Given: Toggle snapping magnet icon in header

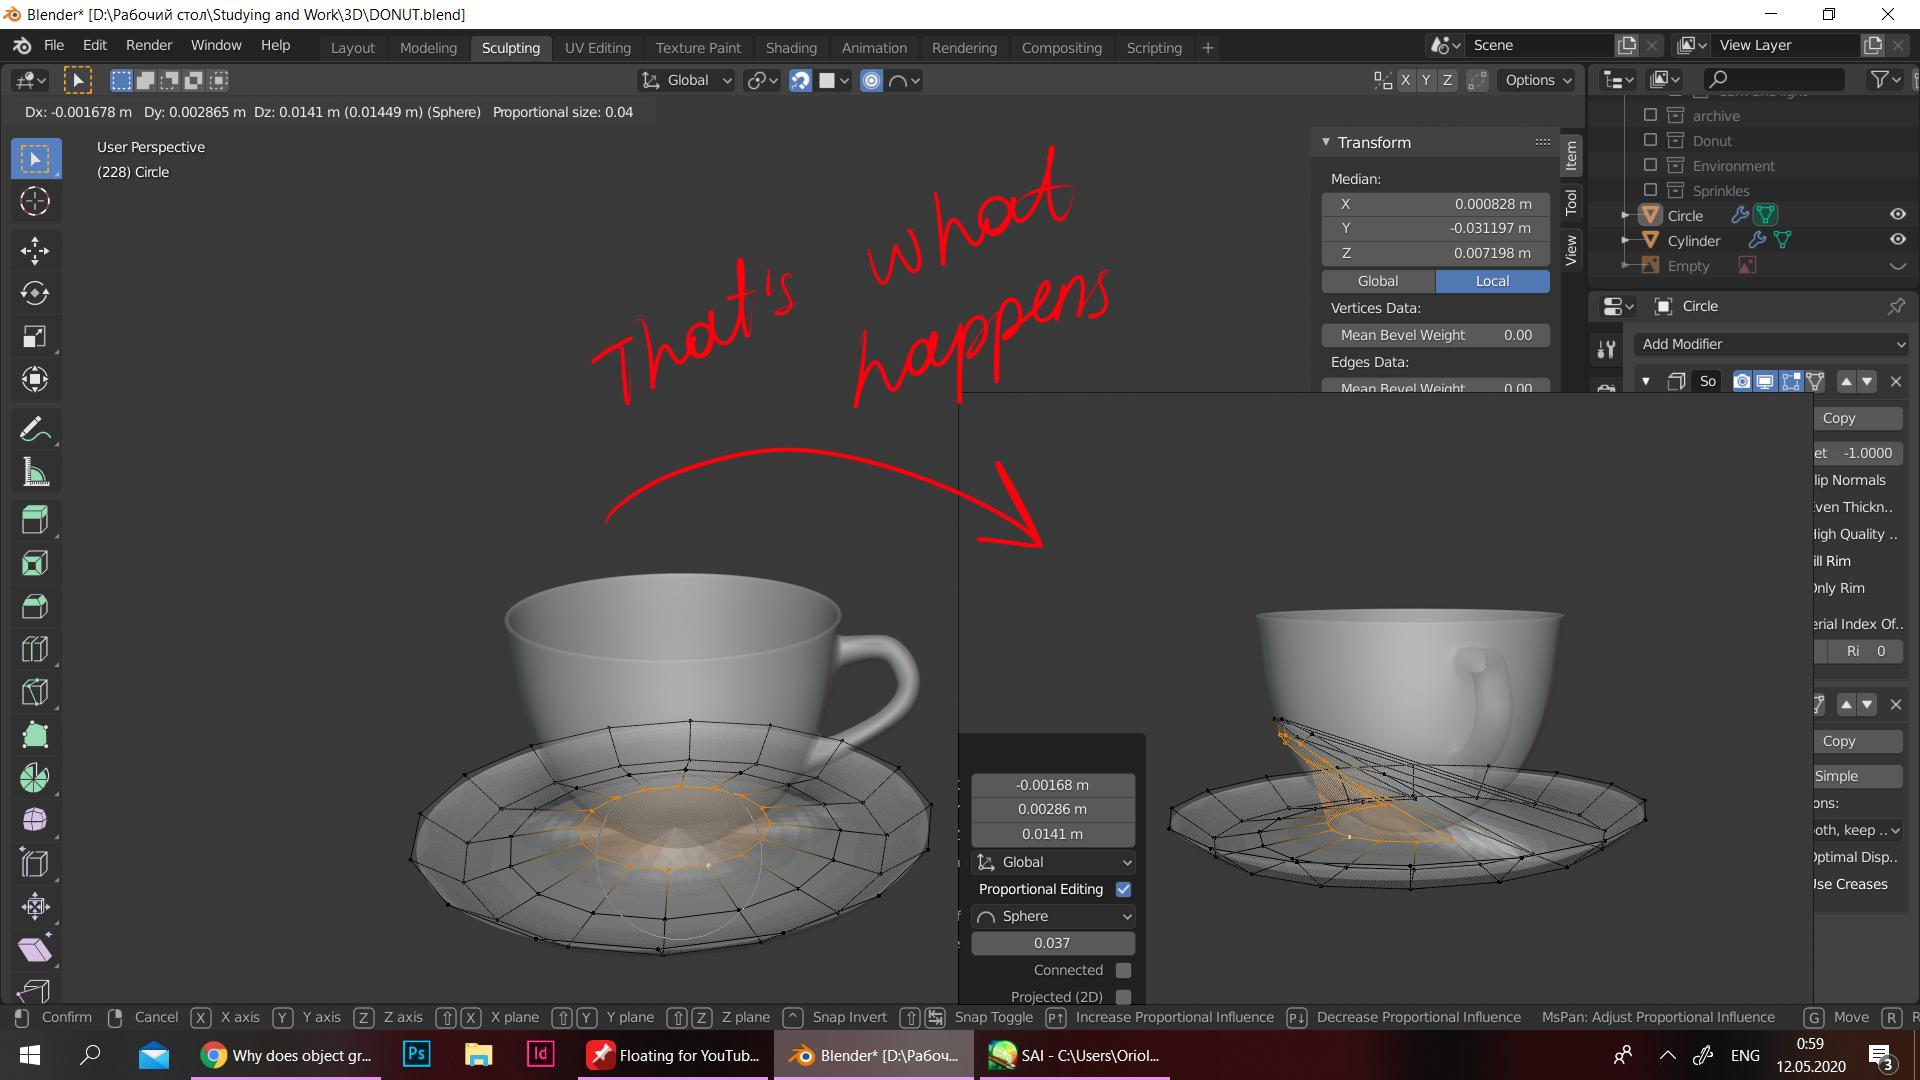Looking at the screenshot, I should pos(800,81).
